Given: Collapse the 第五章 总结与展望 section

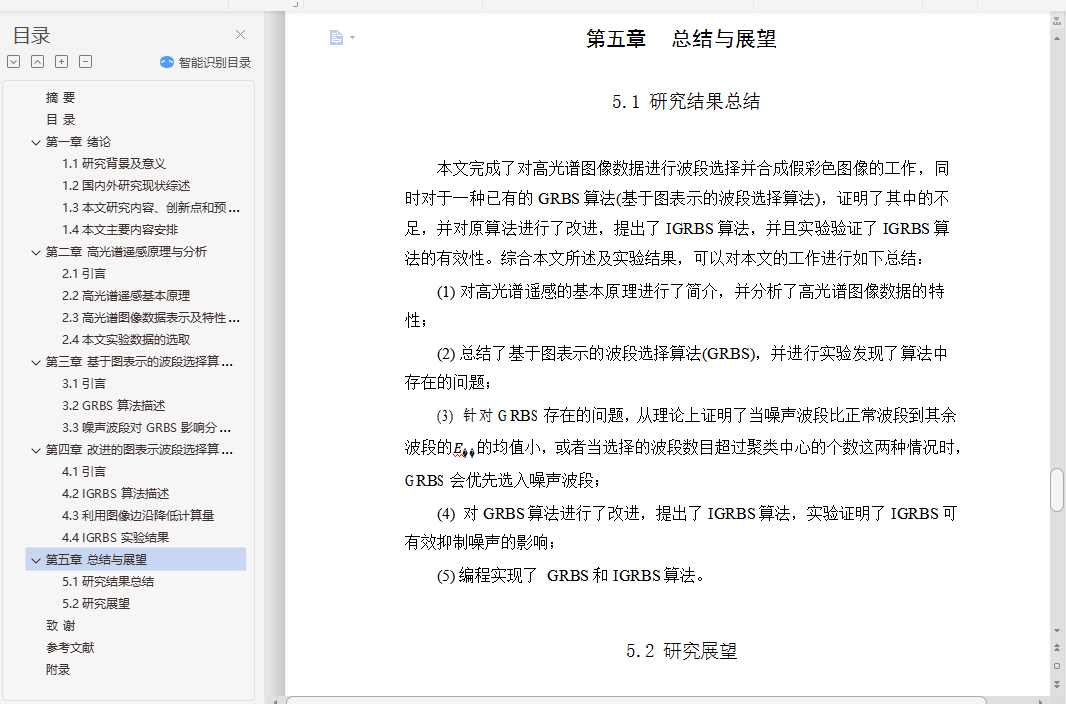Looking at the screenshot, I should click(x=36, y=560).
